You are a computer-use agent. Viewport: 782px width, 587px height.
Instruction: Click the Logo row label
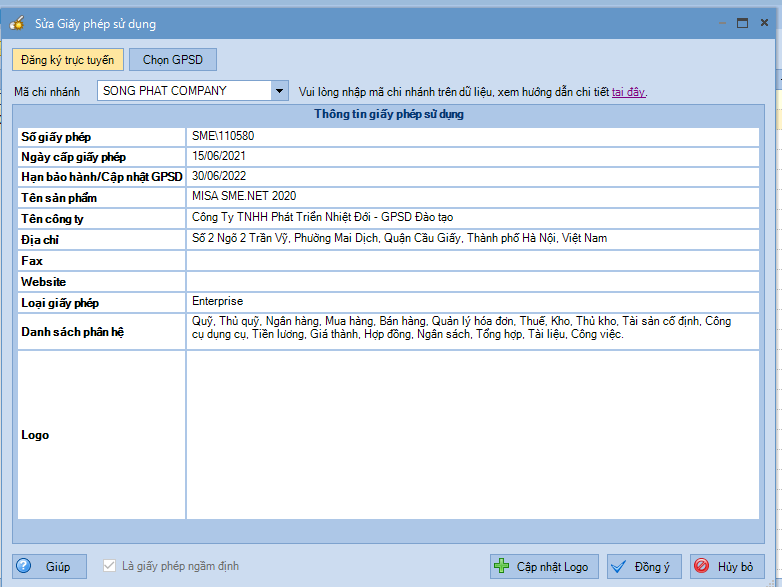(x=35, y=435)
